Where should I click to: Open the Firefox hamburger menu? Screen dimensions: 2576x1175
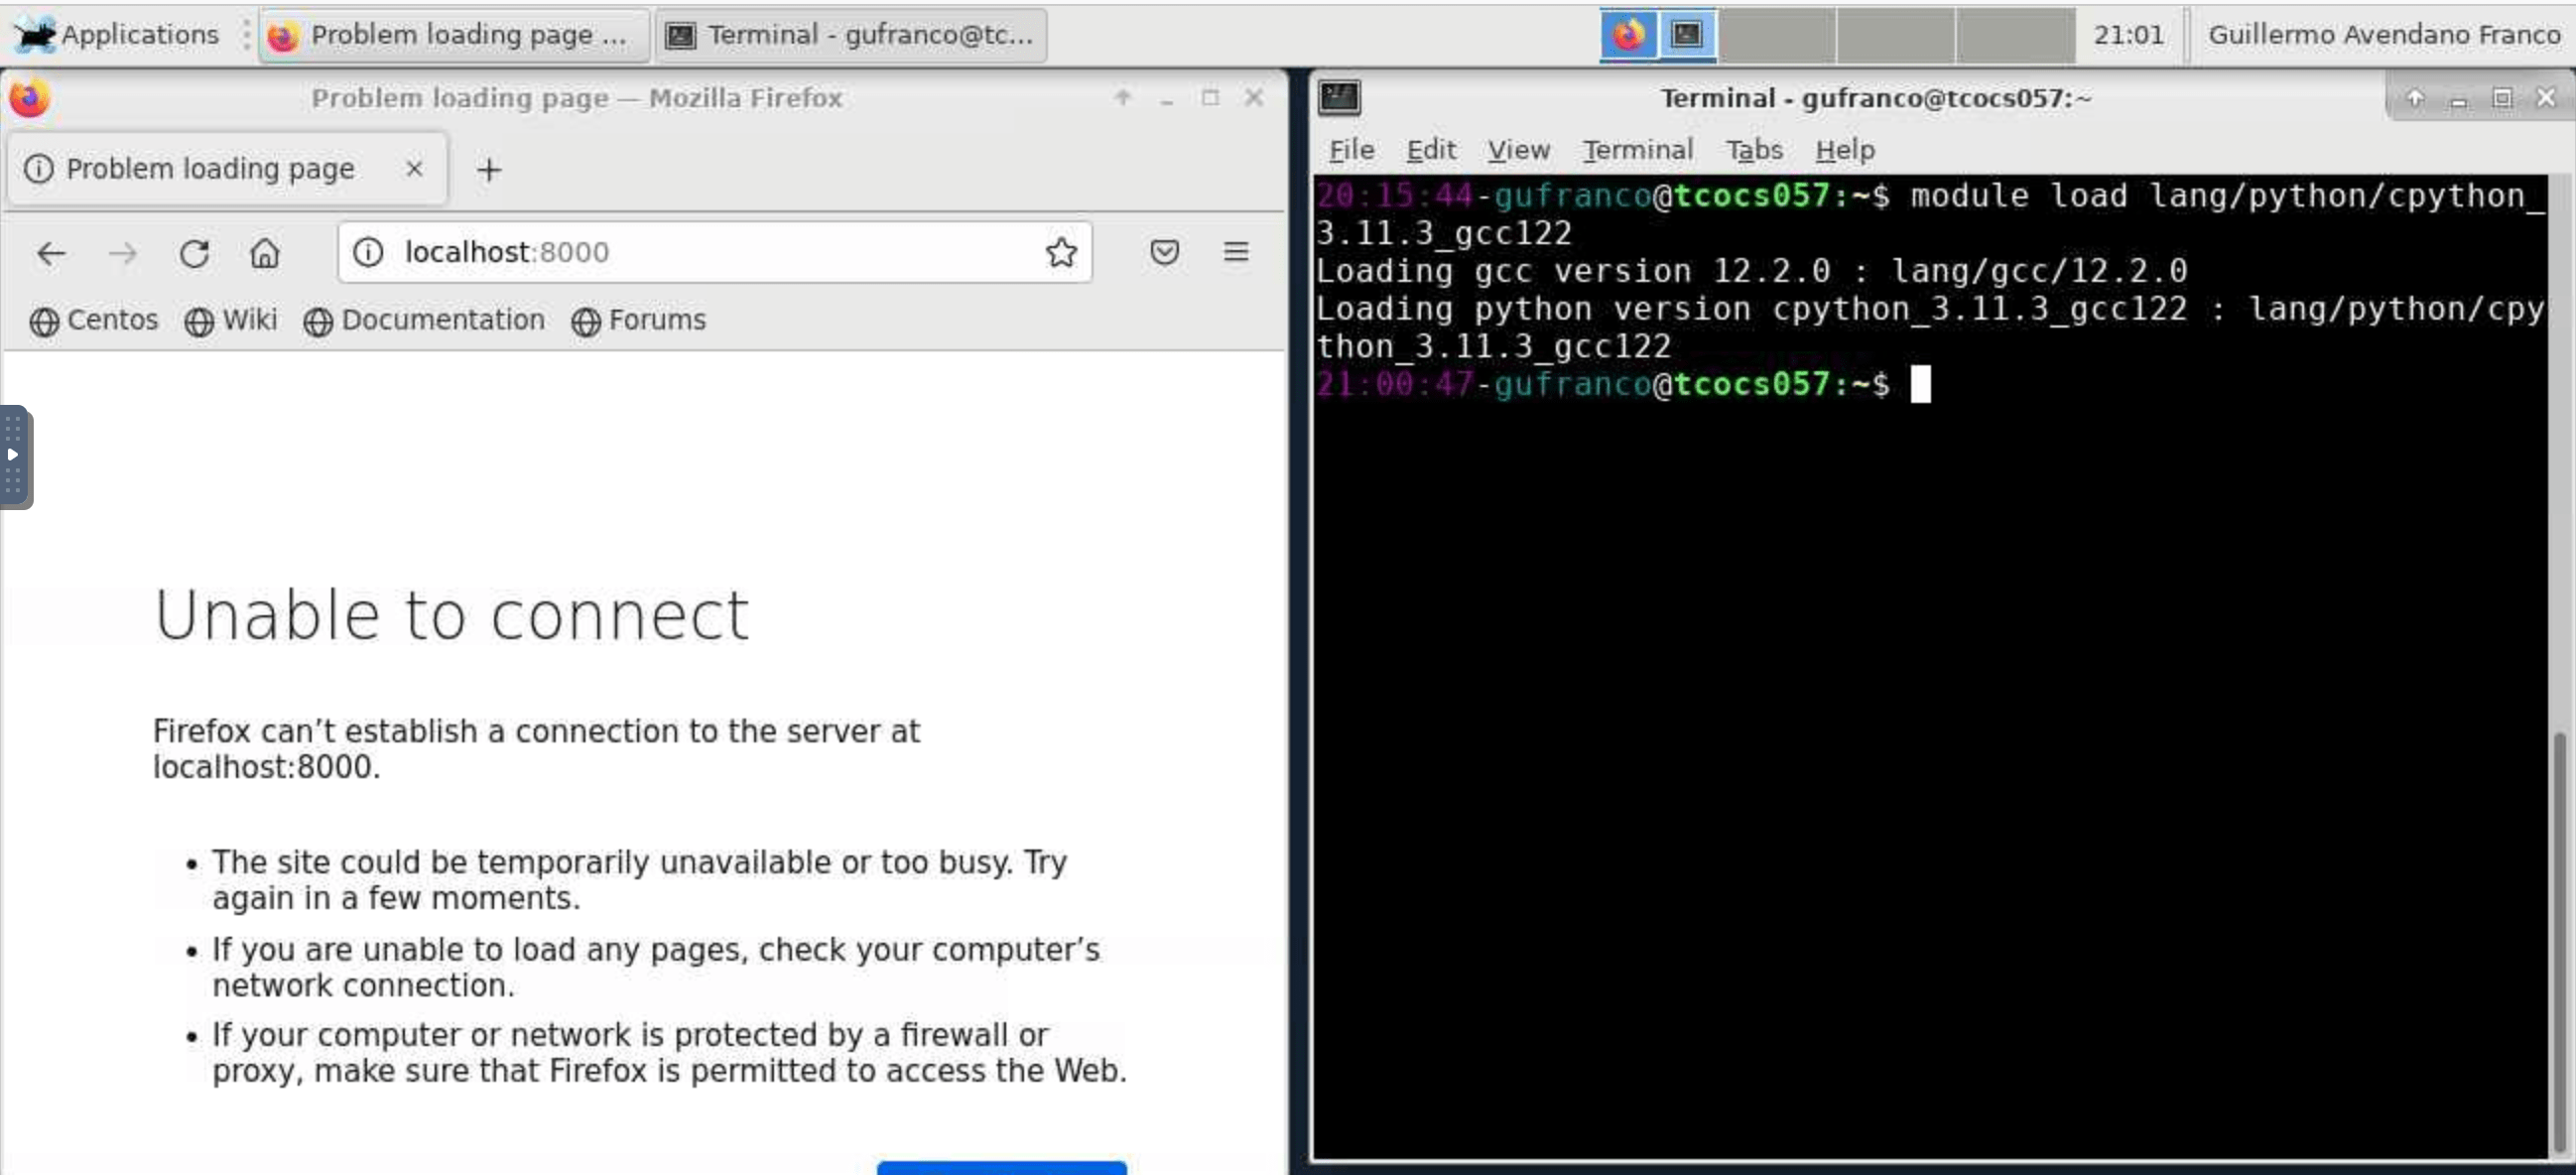click(x=1235, y=252)
